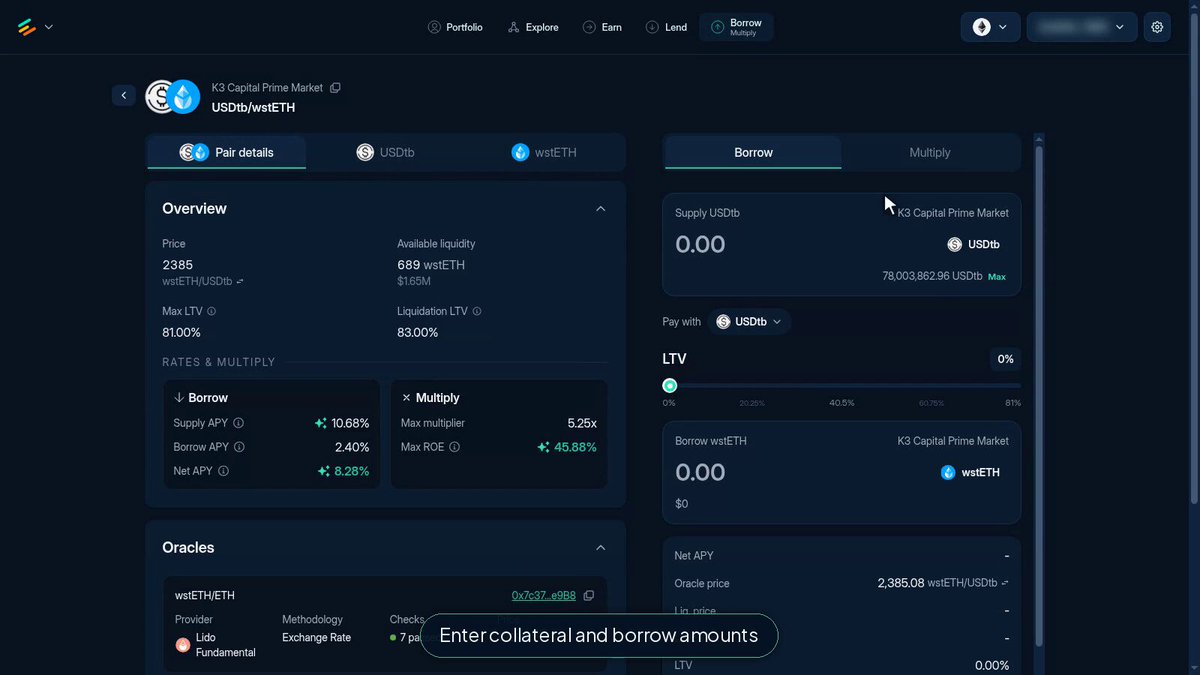Click the 83.00% liquidation LTV value
Screen dimensions: 1200x675
[x=417, y=332]
